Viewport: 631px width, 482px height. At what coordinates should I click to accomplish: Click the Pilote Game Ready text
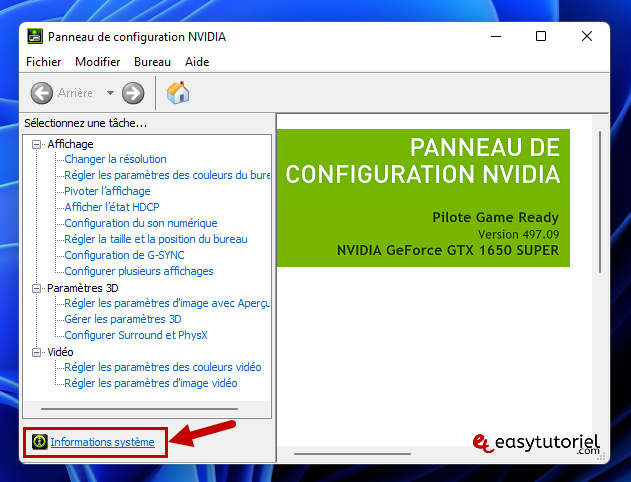pos(495,217)
